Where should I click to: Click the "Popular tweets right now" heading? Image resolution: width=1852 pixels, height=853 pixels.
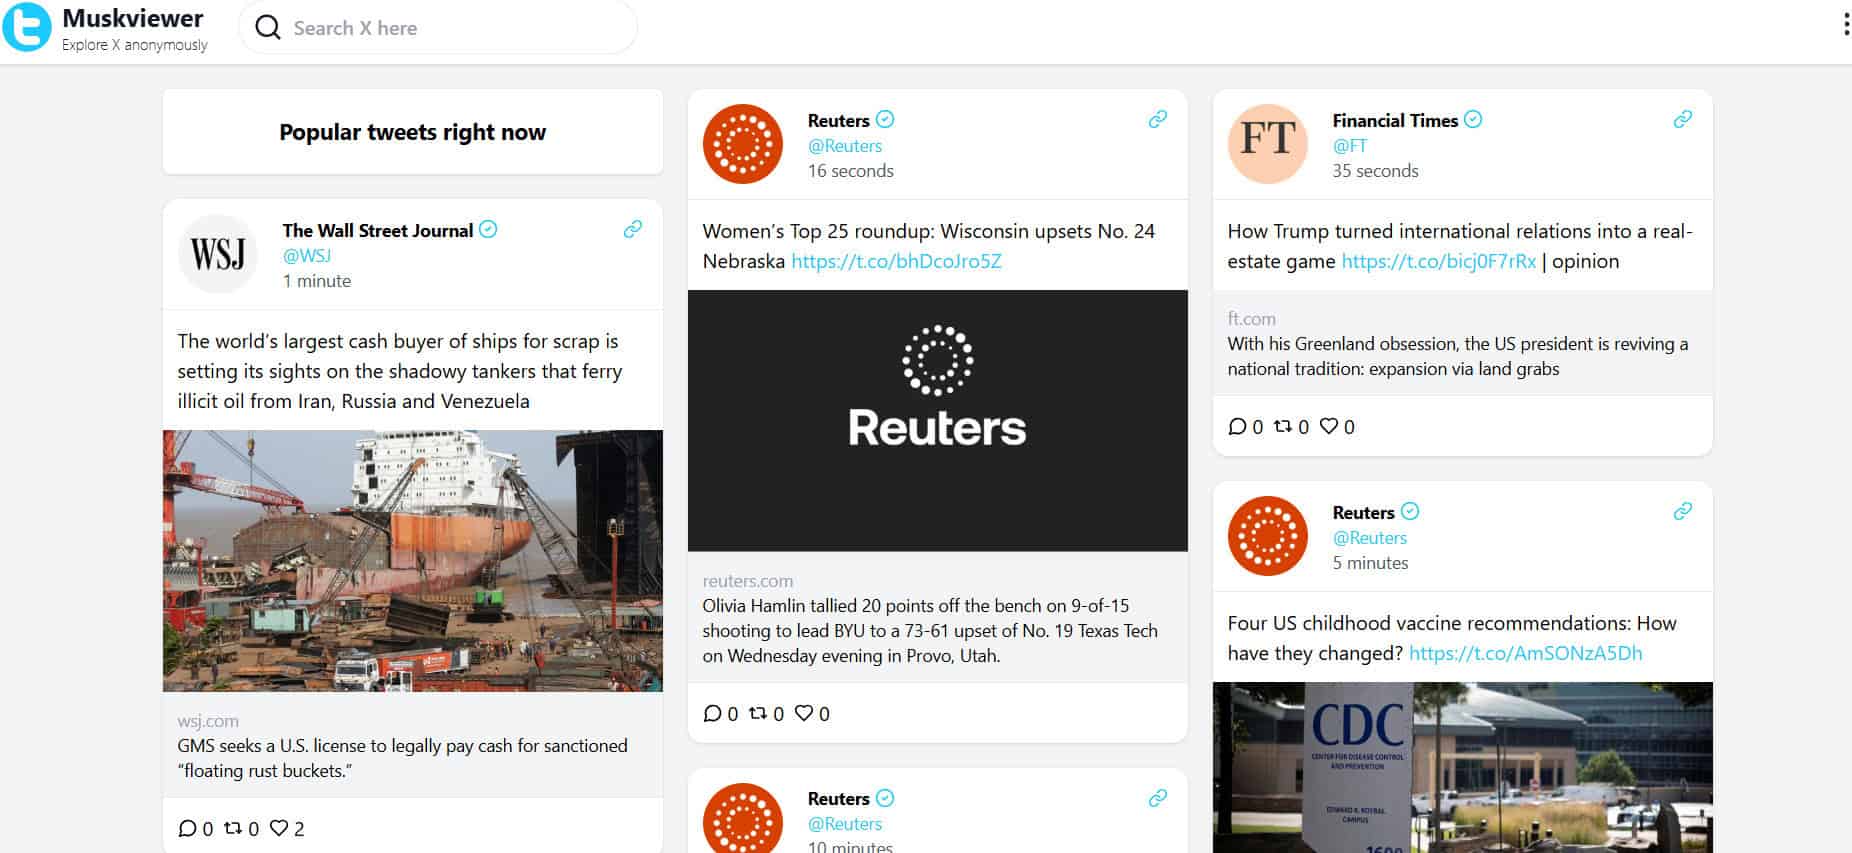coord(413,132)
